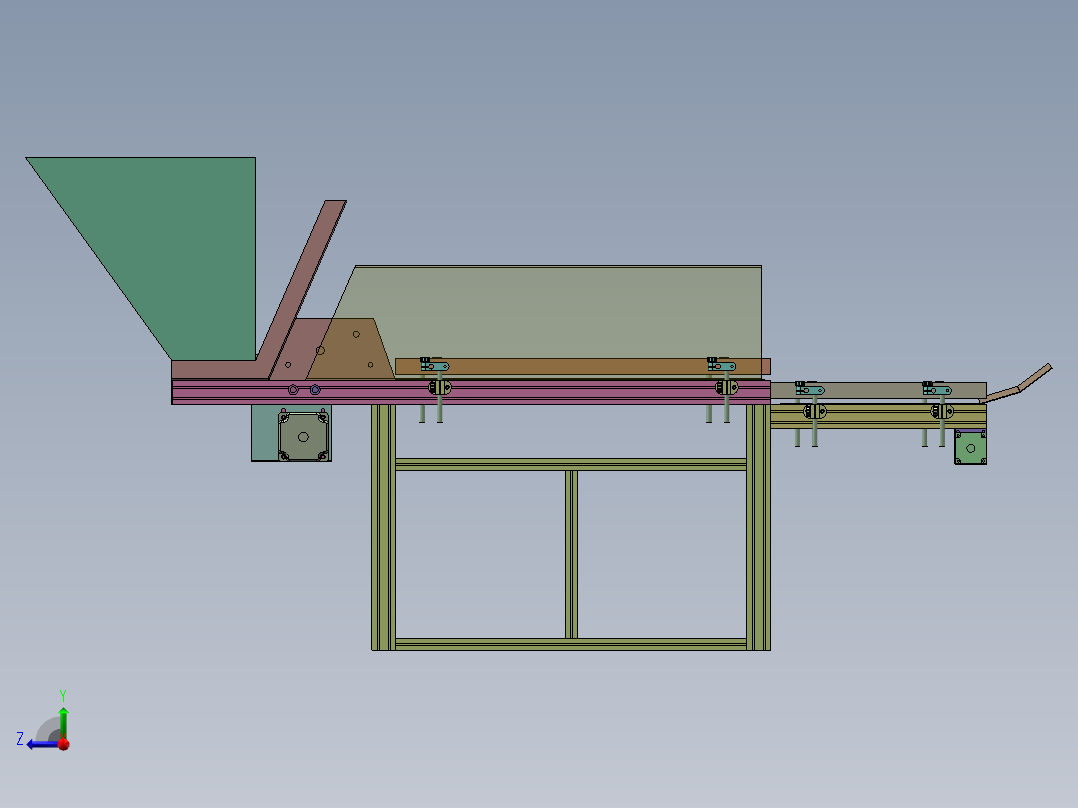Select the left leg of the support frame
The width and height of the screenshot is (1078, 808).
point(384,527)
